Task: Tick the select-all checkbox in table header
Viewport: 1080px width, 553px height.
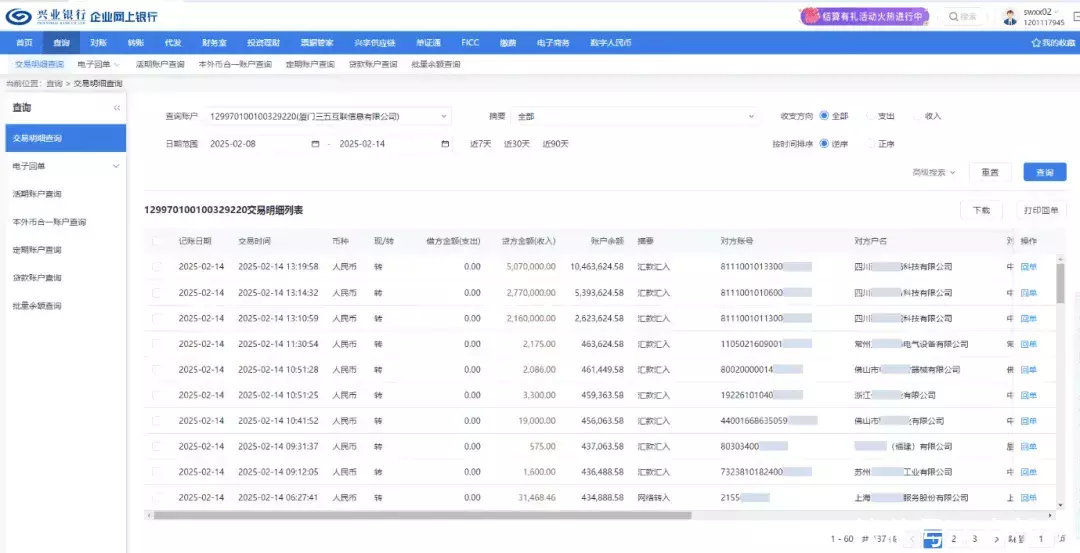Action: [x=157, y=241]
